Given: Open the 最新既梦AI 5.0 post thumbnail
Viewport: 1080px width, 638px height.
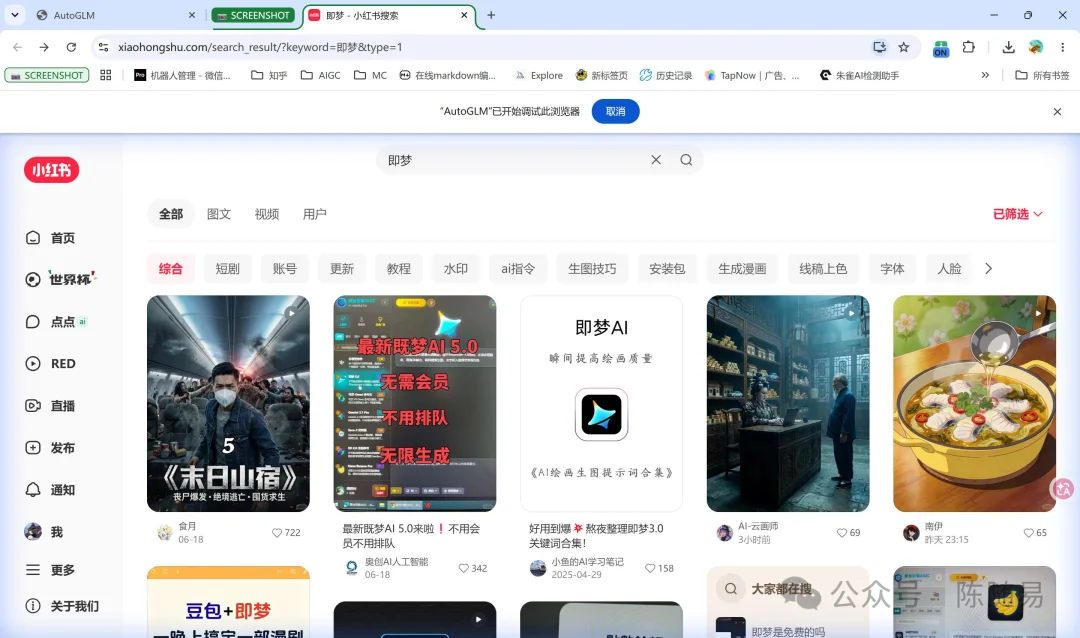Looking at the screenshot, I should tap(415, 404).
